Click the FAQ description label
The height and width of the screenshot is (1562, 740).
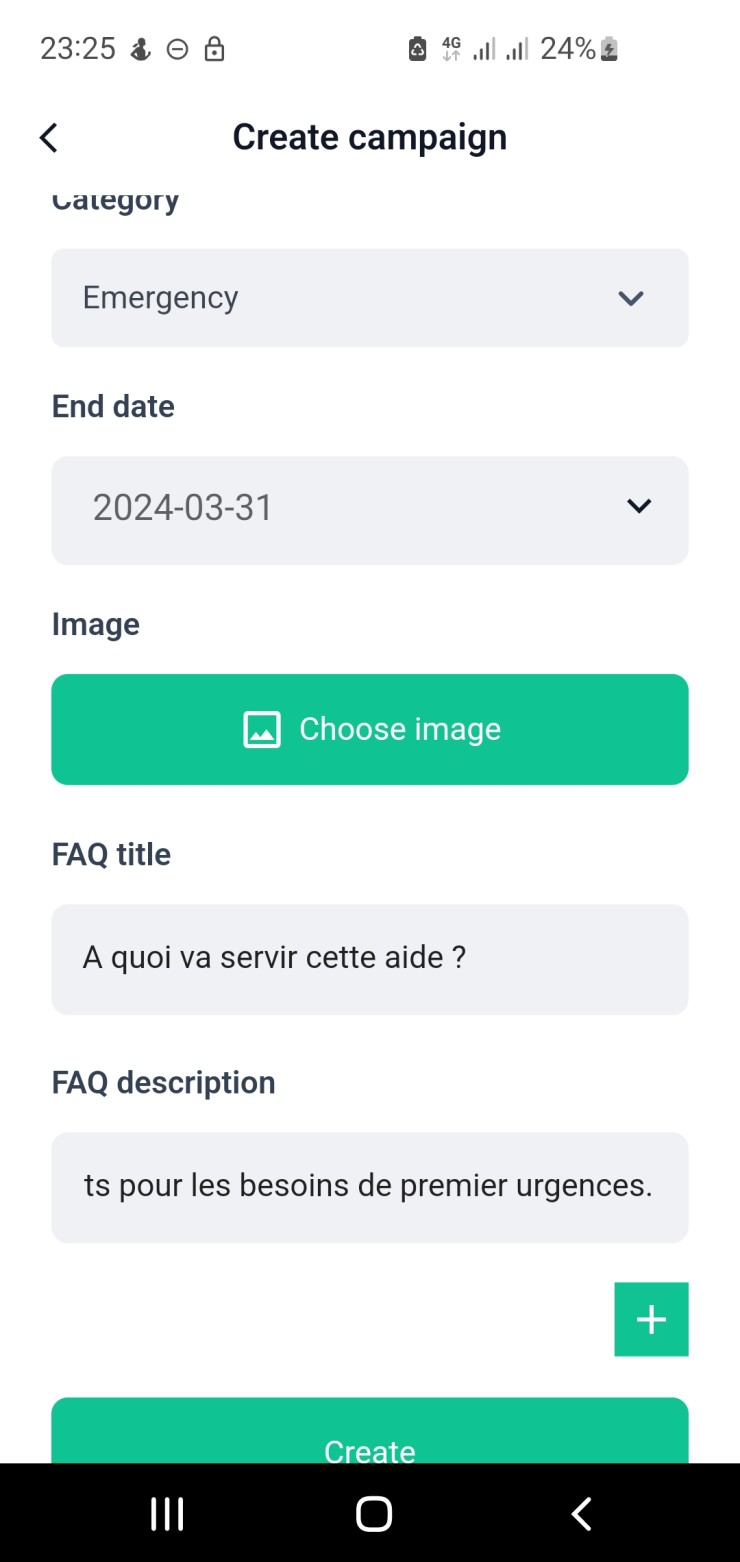[x=163, y=1083]
